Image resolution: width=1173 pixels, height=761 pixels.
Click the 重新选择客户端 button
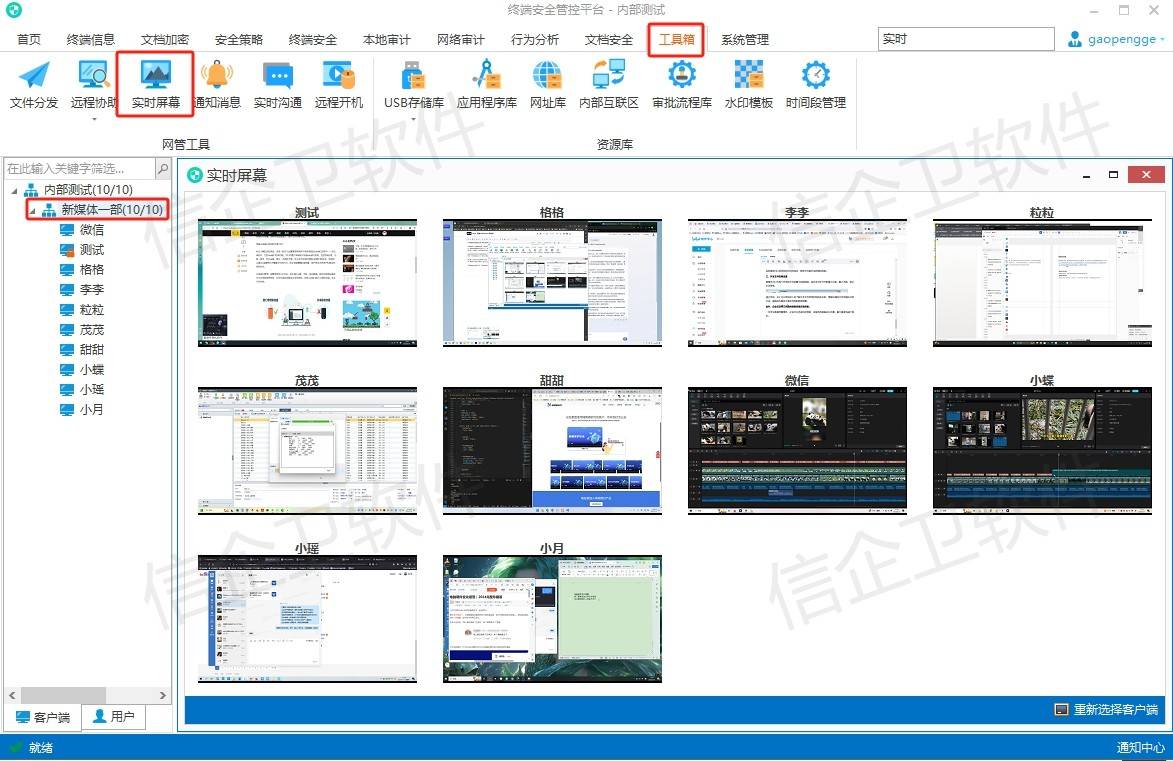pyautogui.click(x=1106, y=710)
